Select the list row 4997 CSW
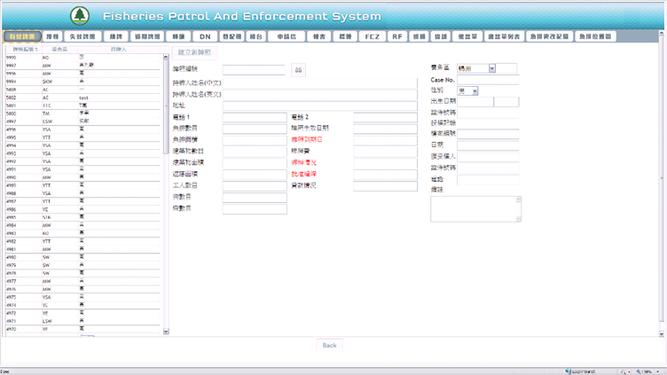This screenshot has width=667, height=375. (x=83, y=122)
